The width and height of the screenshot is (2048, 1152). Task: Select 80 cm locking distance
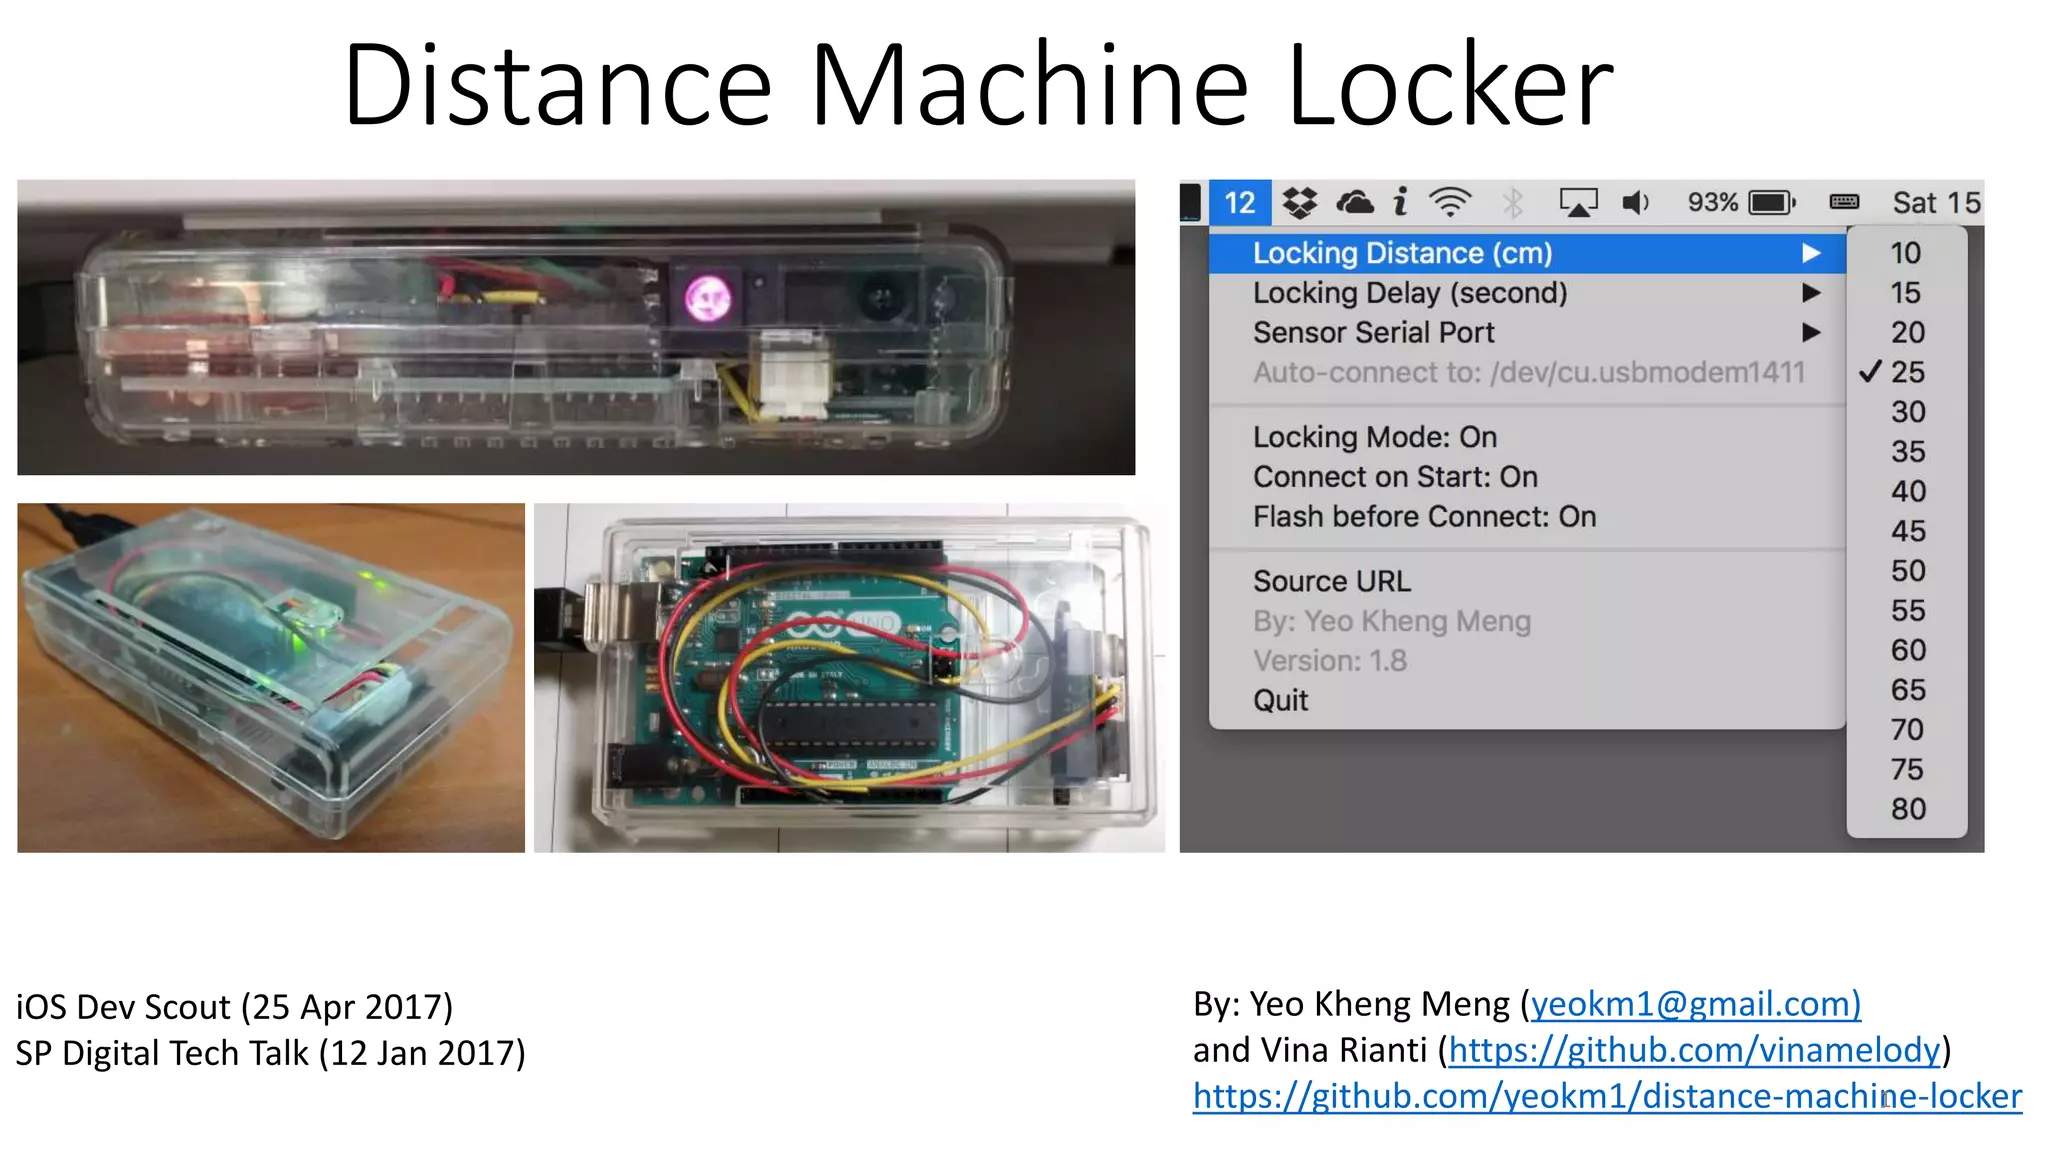[1907, 809]
